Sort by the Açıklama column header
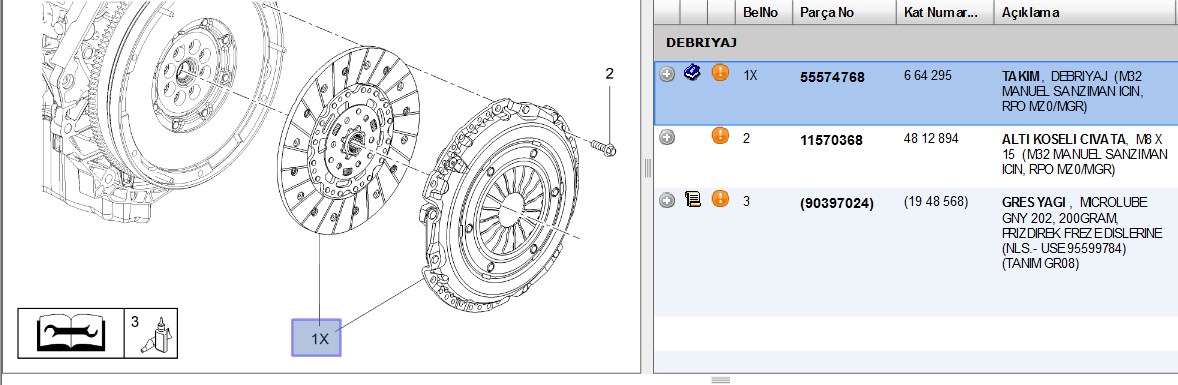 1086,13
